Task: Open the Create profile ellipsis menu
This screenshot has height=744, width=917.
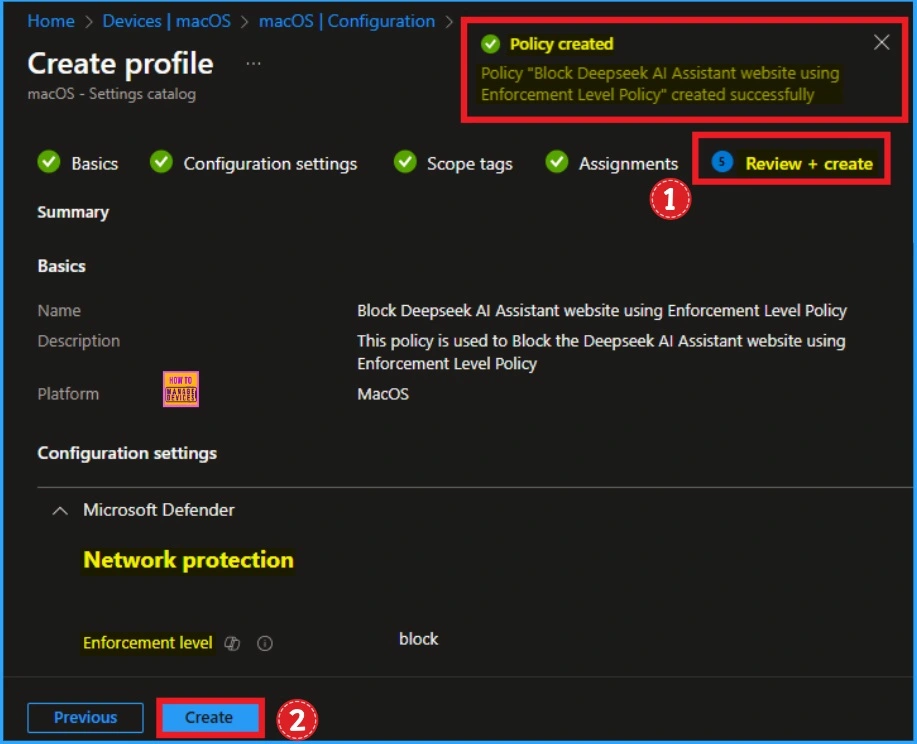Action: [x=253, y=63]
